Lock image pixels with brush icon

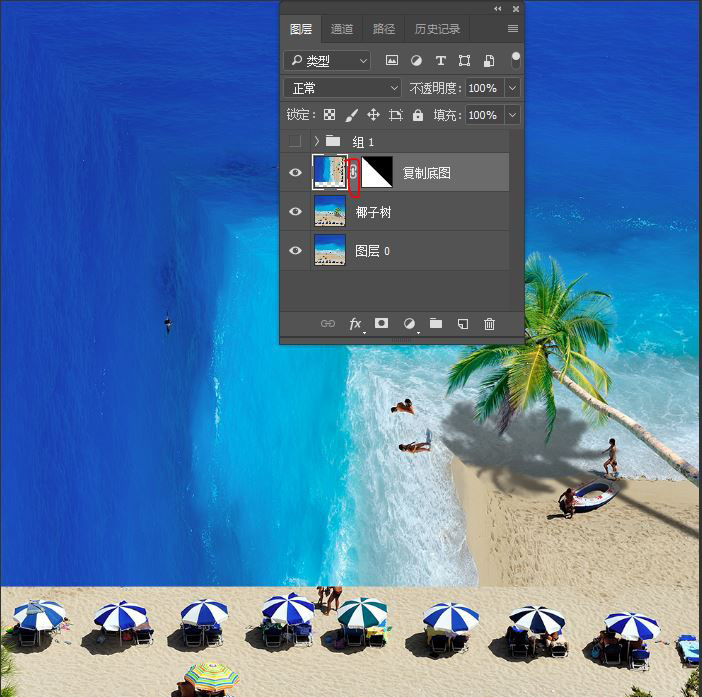pyautogui.click(x=351, y=115)
